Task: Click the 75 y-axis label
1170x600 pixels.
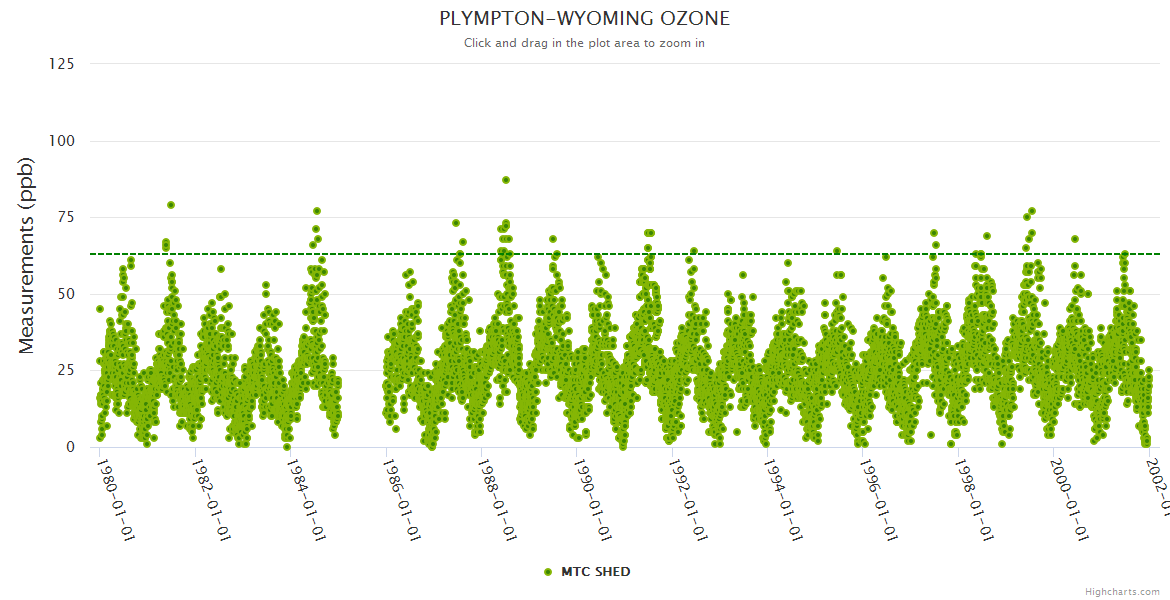Action: [66, 217]
